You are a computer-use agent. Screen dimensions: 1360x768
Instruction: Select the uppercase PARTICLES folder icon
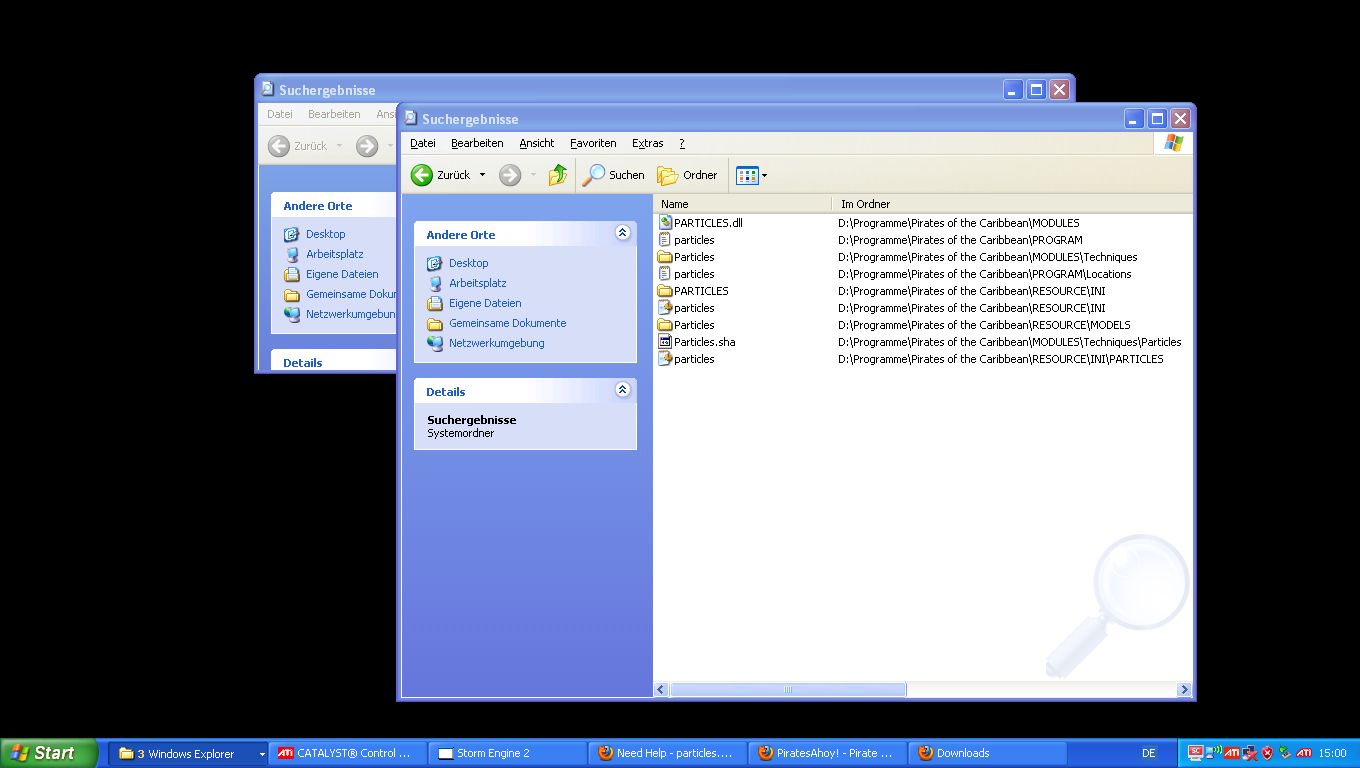[x=665, y=291]
